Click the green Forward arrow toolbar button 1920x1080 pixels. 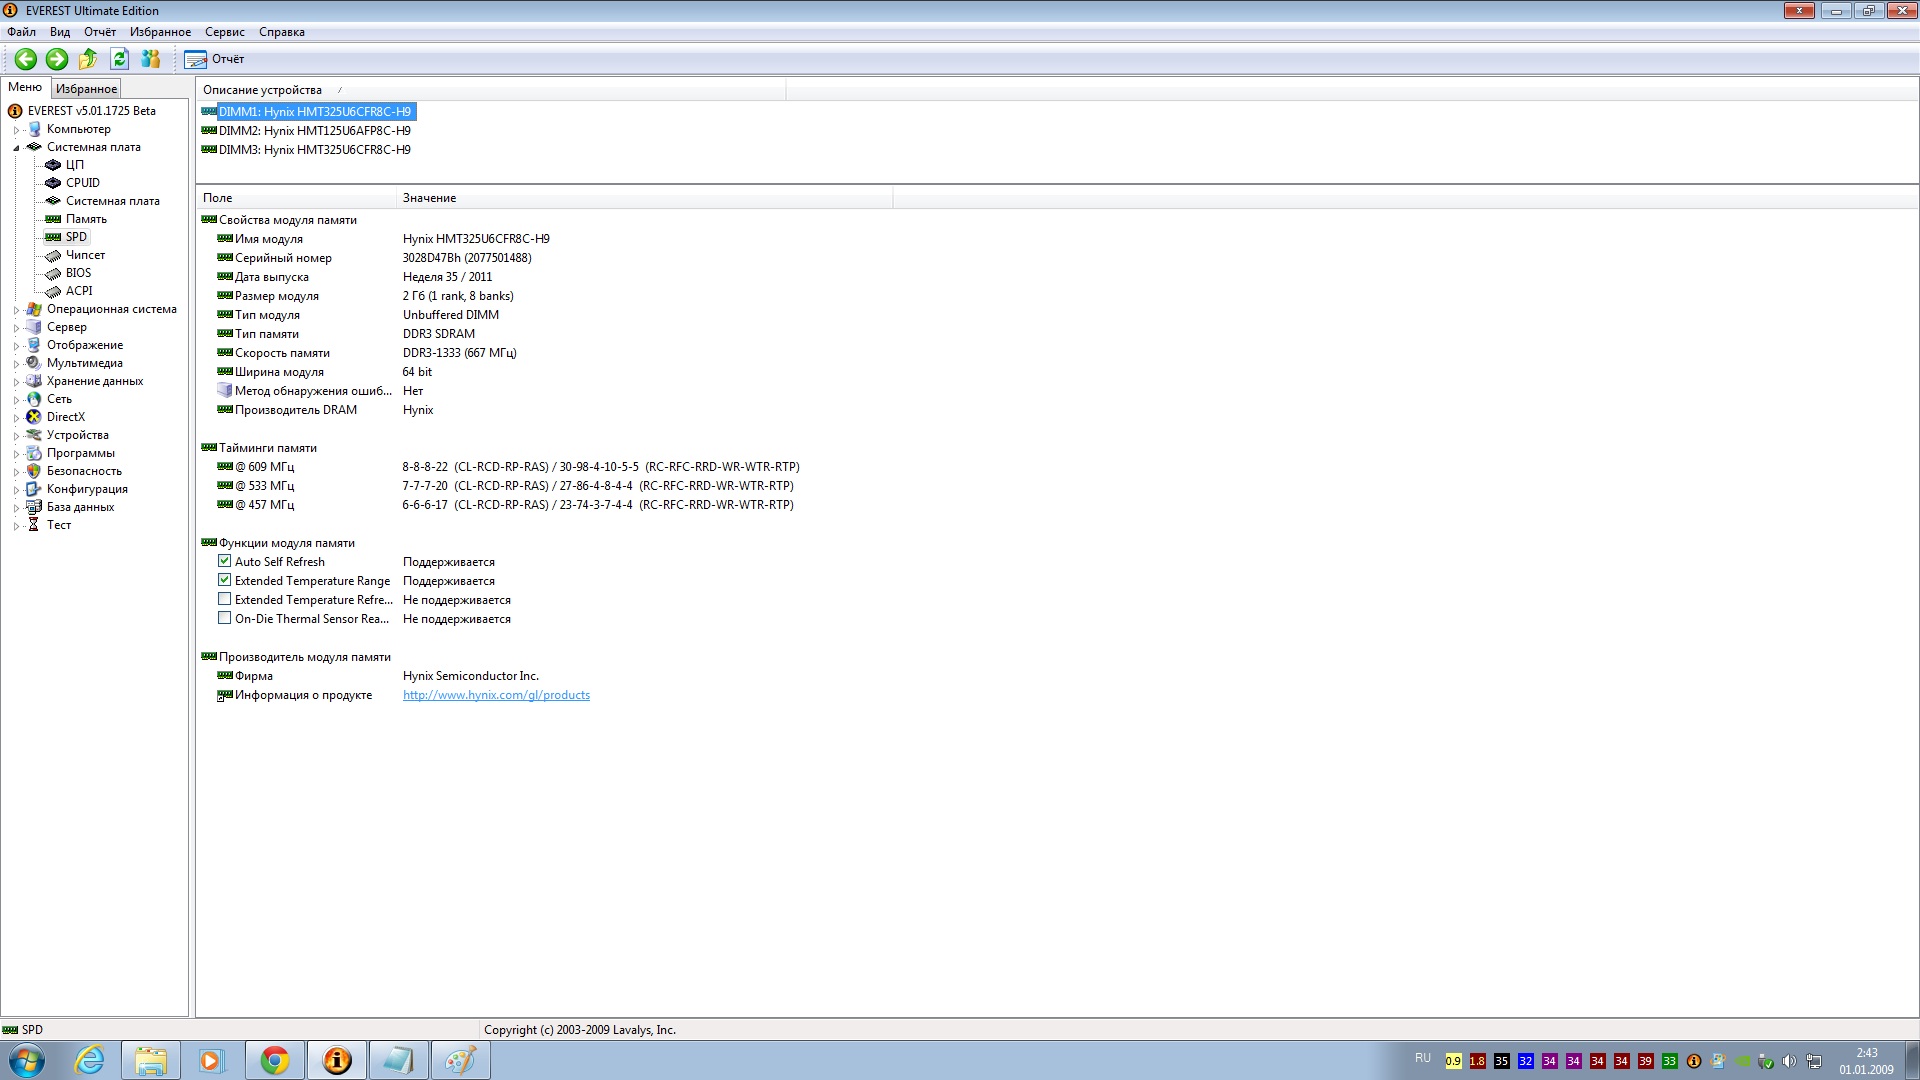click(x=57, y=59)
